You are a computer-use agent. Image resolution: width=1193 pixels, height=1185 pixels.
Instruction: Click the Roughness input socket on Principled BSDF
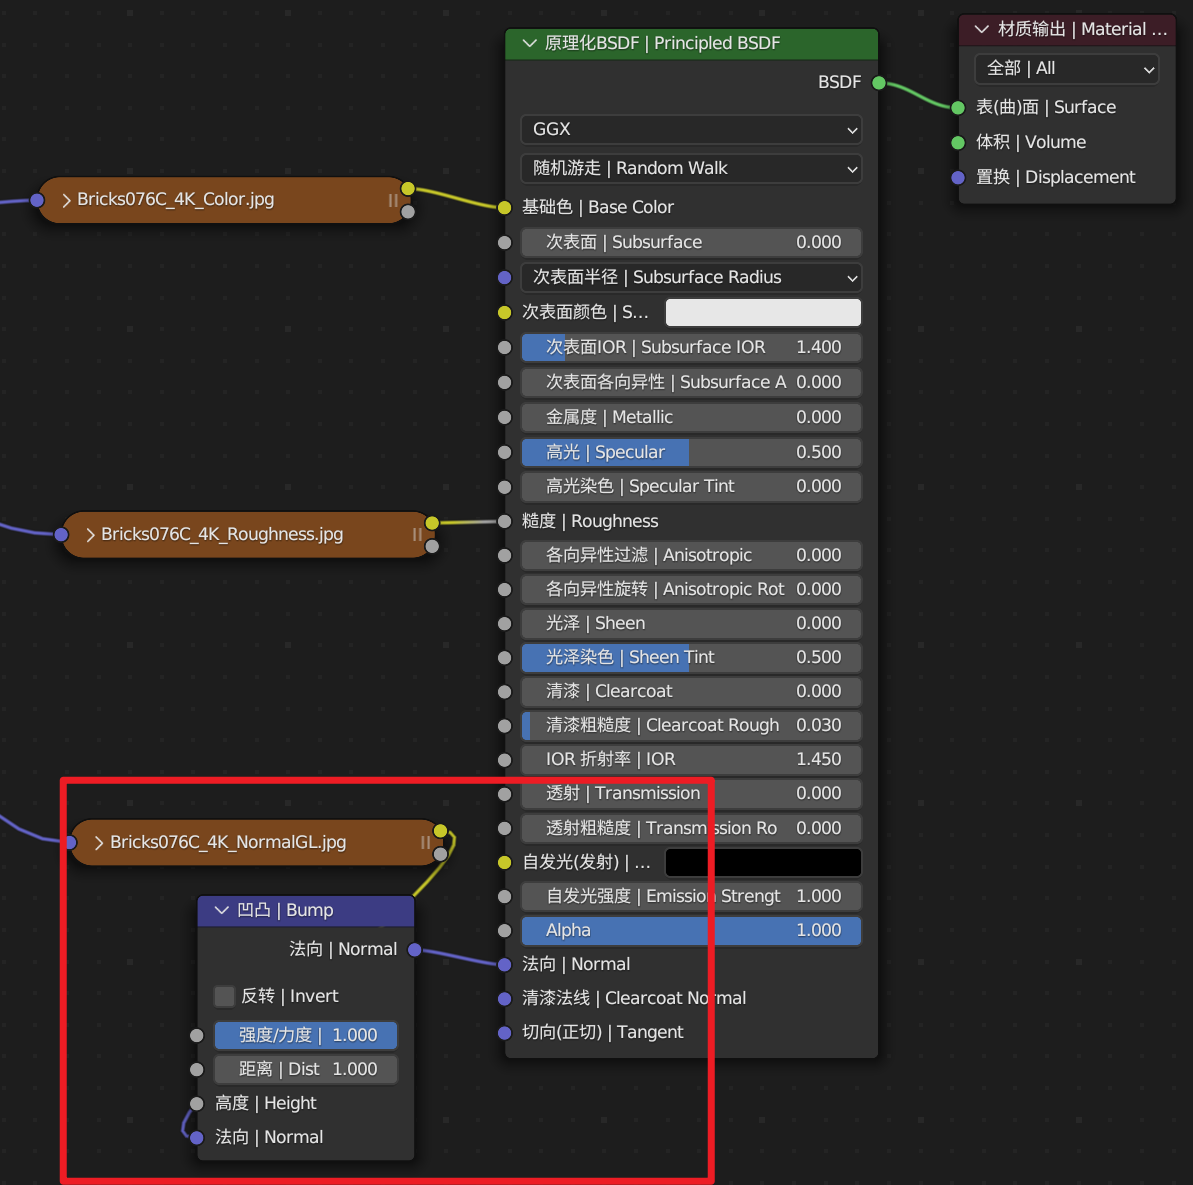point(505,521)
